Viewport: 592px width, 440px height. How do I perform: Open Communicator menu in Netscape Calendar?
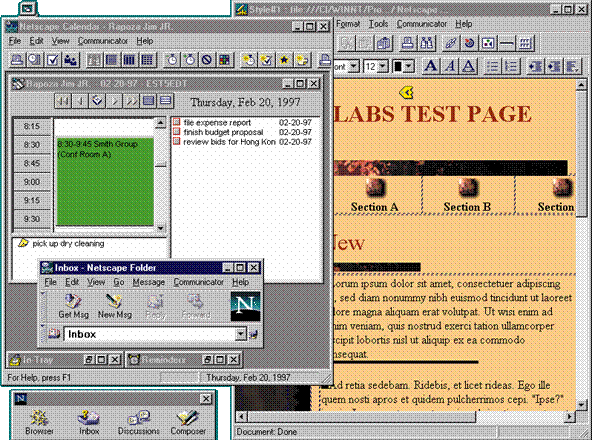click(103, 41)
